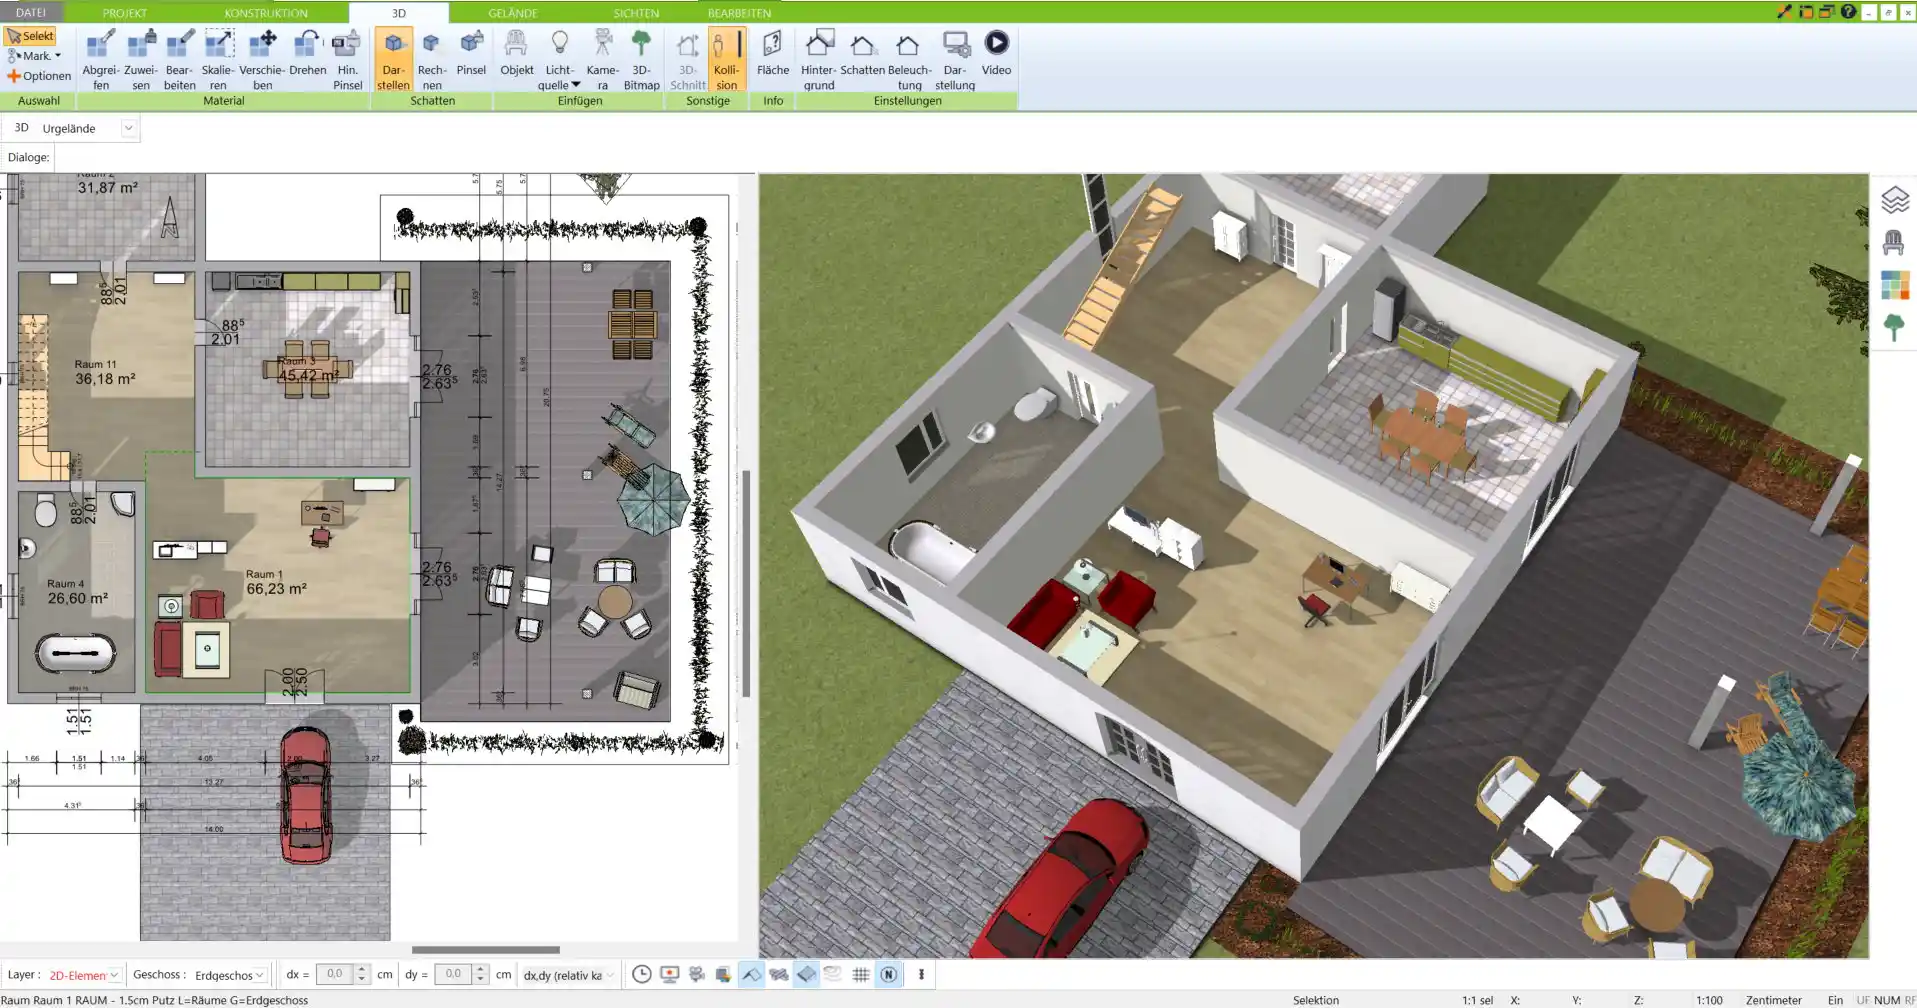Select the red car in 2D plan
The image size is (1917, 1008).
(x=305, y=795)
